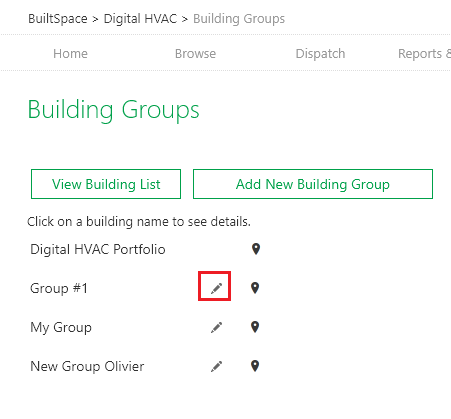Select the My Group name
Screen dimensions: 451x419
(61, 327)
